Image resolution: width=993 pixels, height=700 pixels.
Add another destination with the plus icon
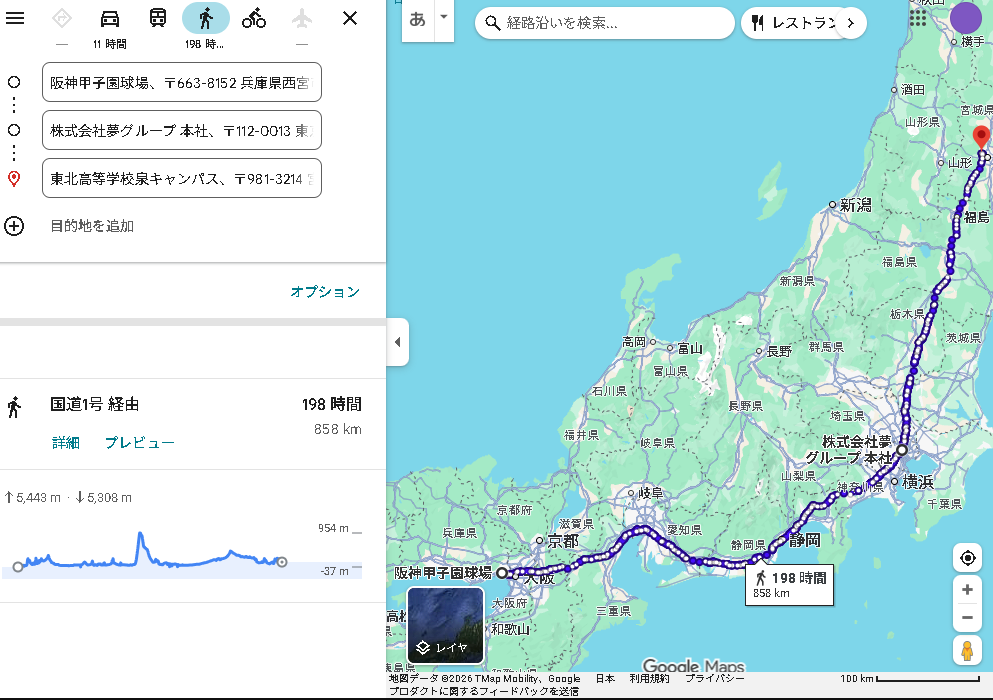click(x=14, y=226)
